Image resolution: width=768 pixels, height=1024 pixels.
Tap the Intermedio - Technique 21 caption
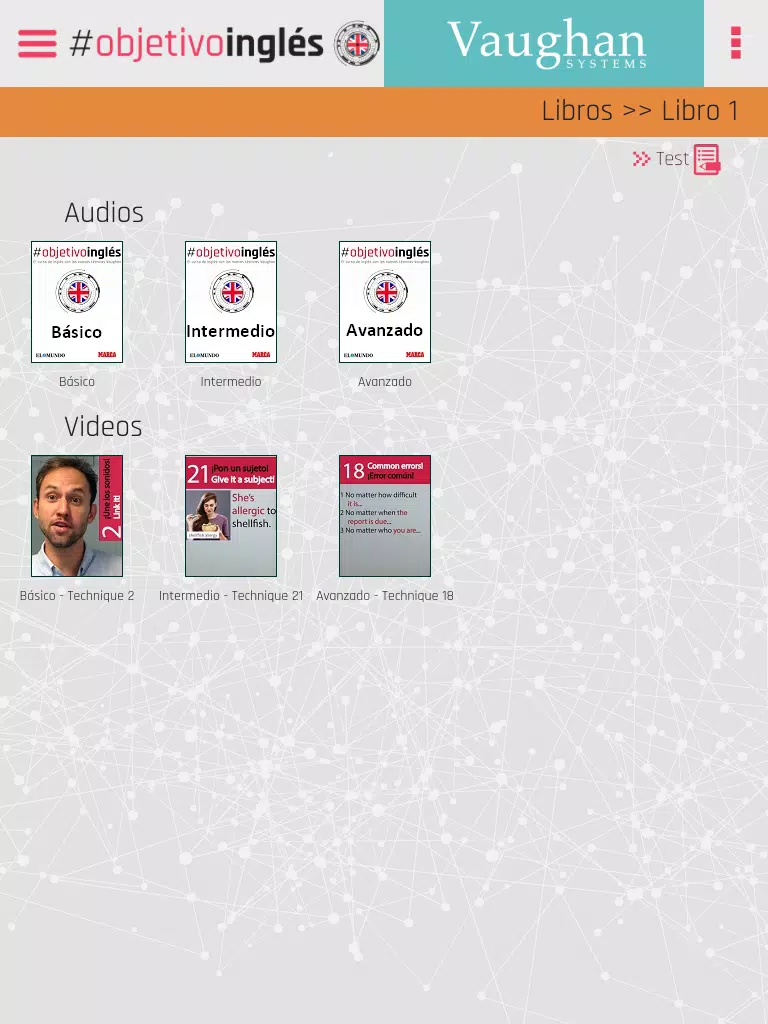coord(231,596)
